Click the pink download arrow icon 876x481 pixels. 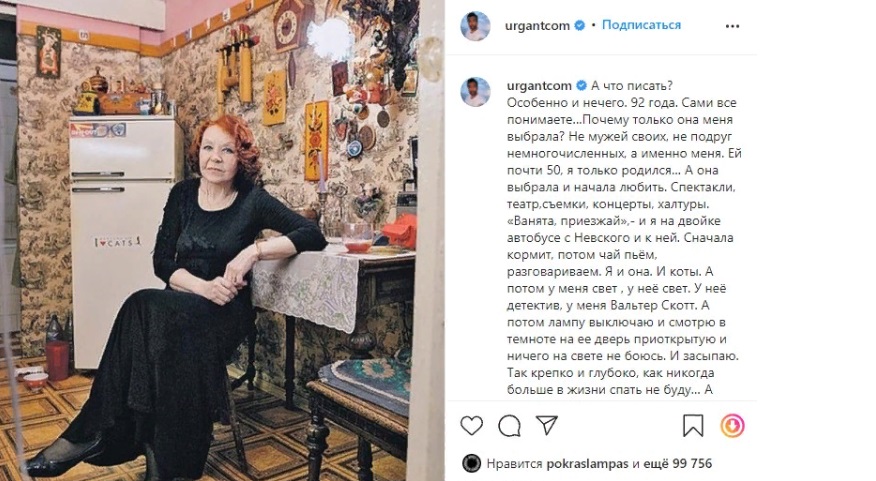(732, 426)
